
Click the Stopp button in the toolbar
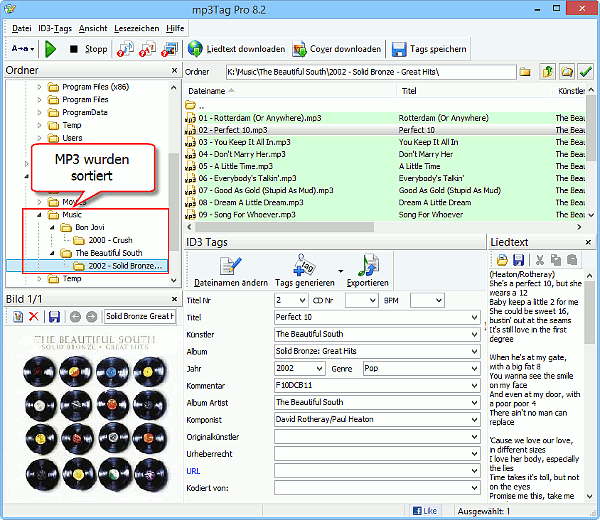pyautogui.click(x=88, y=49)
